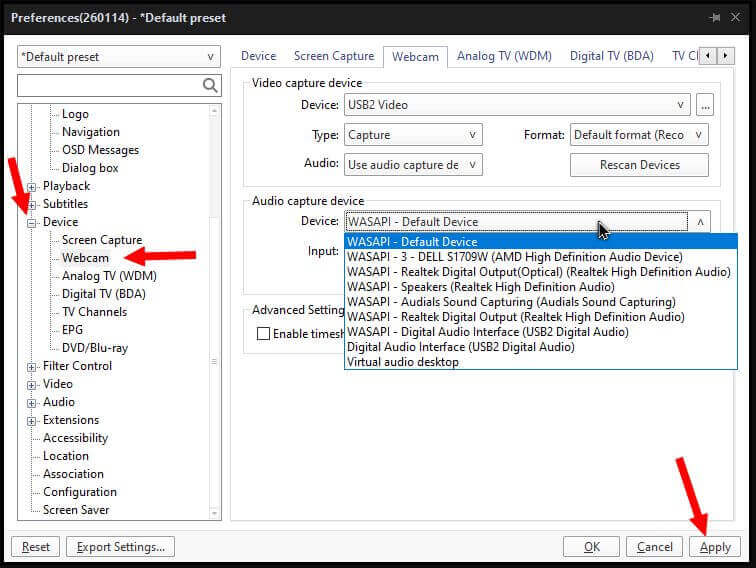
Task: Collapse the Device tree node
Action: [x=32, y=222]
